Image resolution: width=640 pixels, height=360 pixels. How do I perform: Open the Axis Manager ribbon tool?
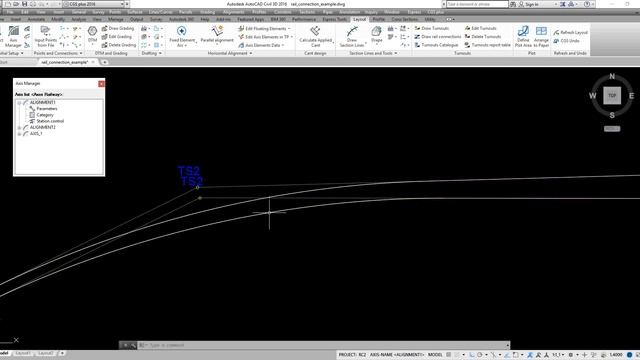(13, 37)
